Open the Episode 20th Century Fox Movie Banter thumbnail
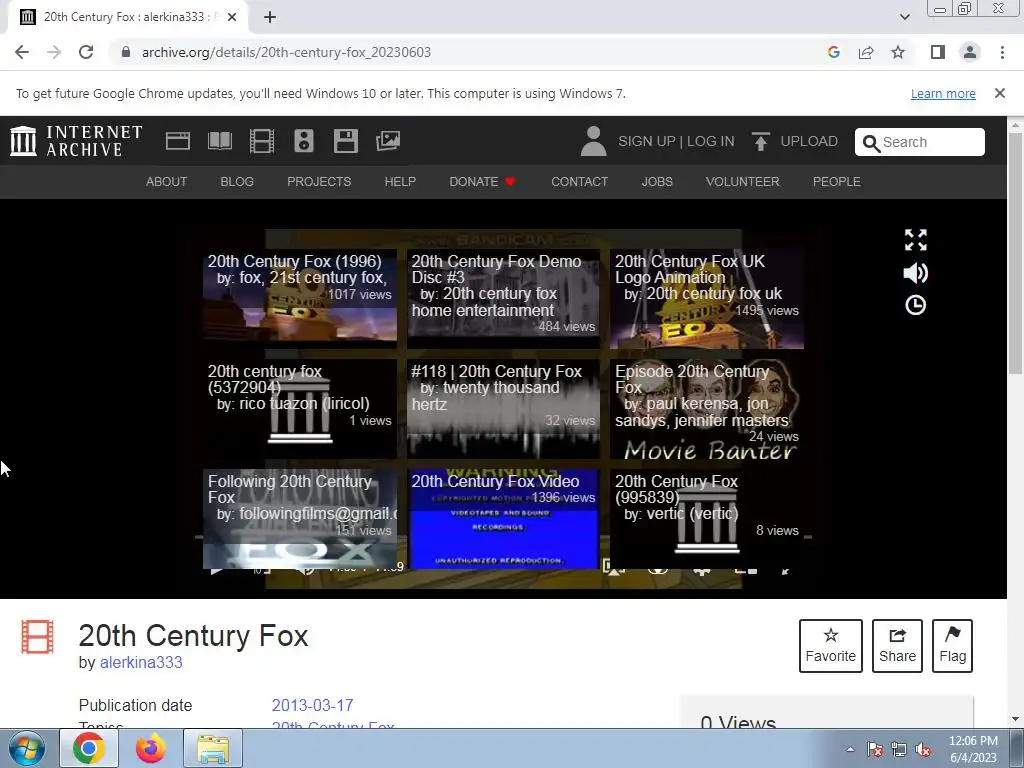 707,408
